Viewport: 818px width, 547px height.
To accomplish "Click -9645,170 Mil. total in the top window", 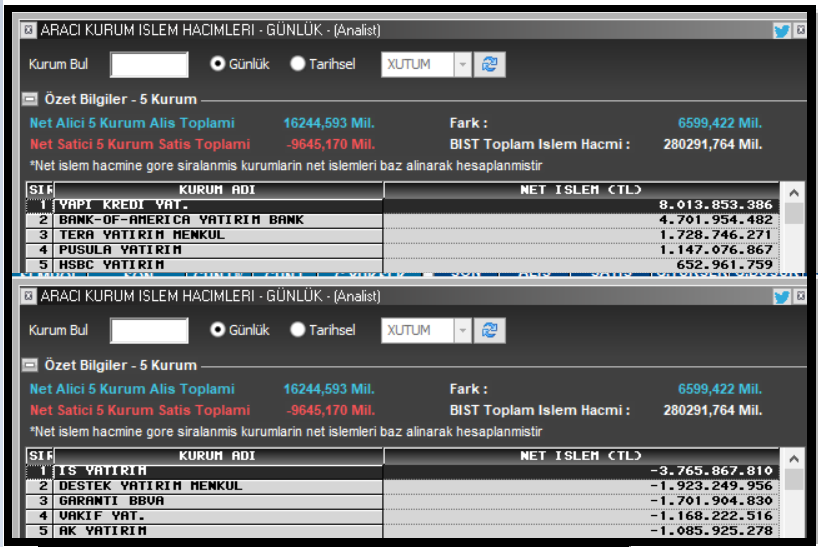I will click(x=331, y=144).
